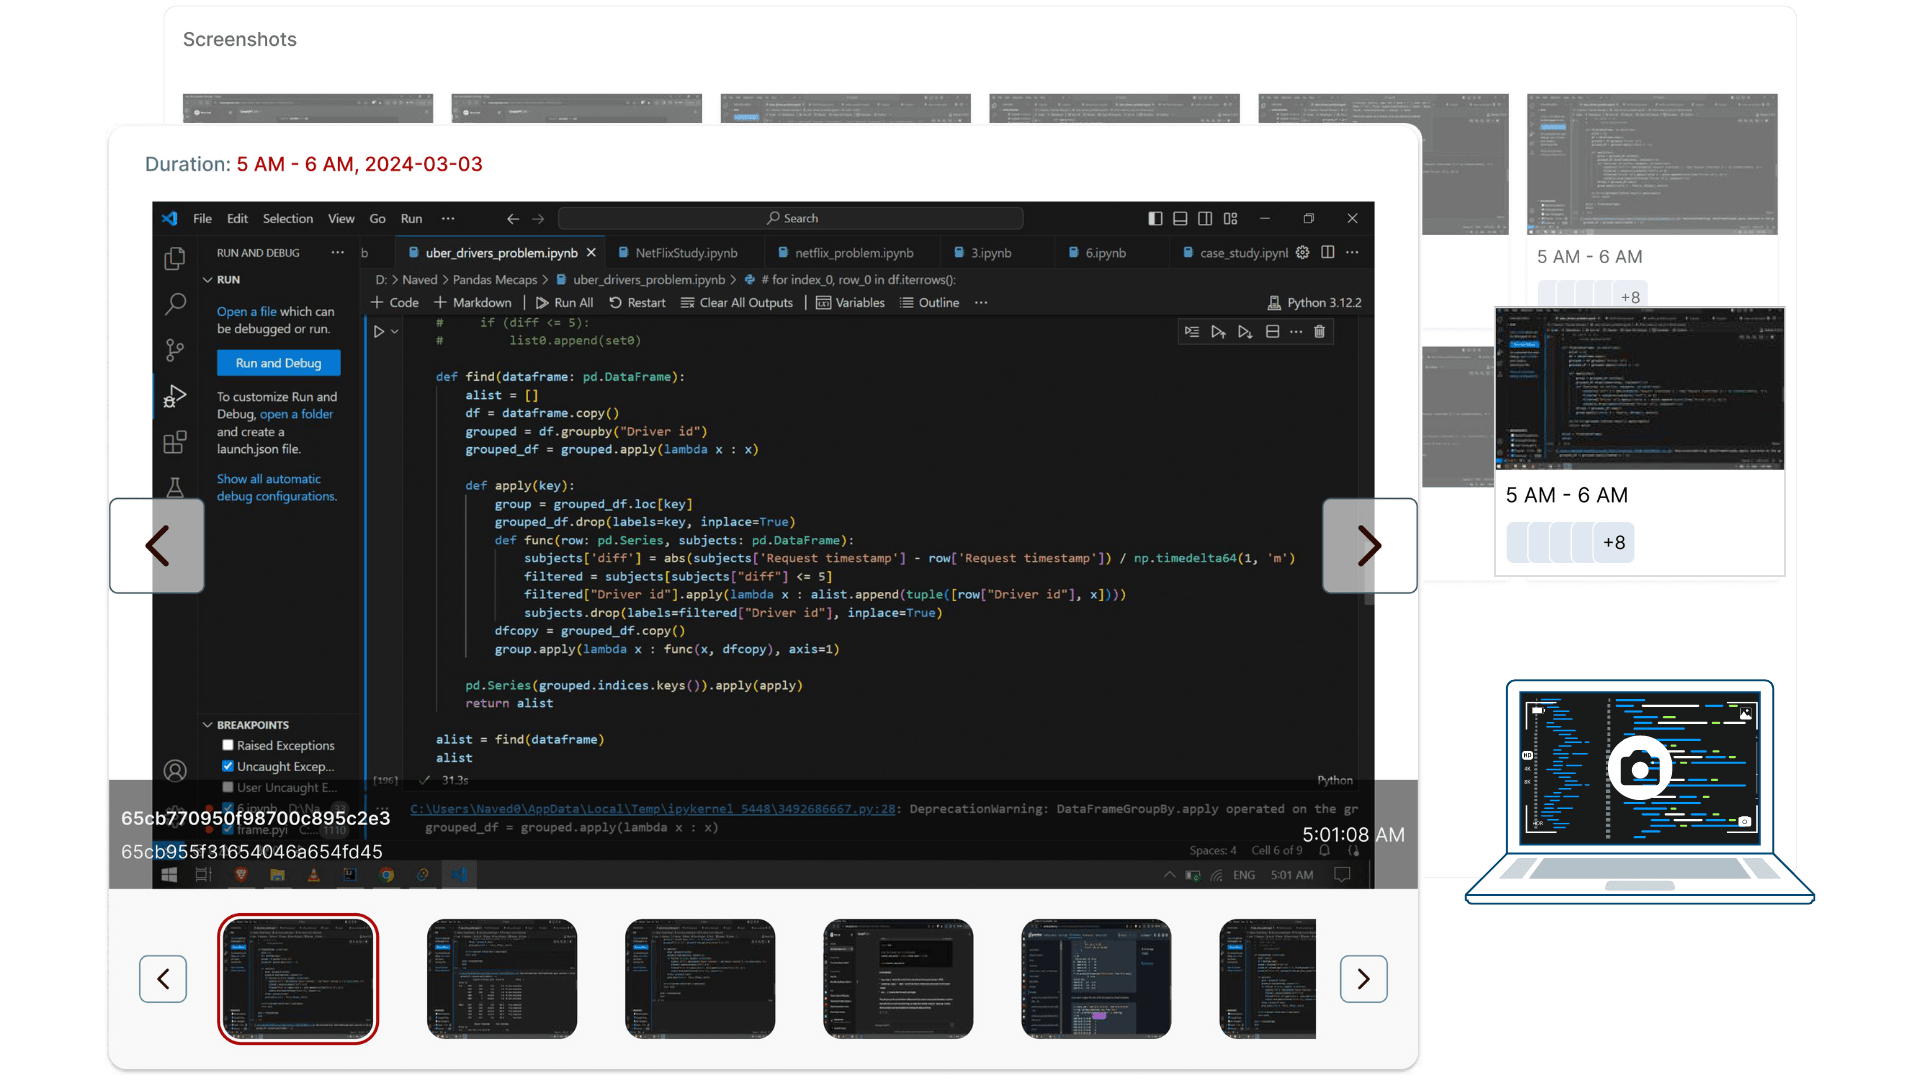The image size is (1920, 1080).
Task: Open the title bar ellipsis overflow menu
Action: click(x=448, y=218)
